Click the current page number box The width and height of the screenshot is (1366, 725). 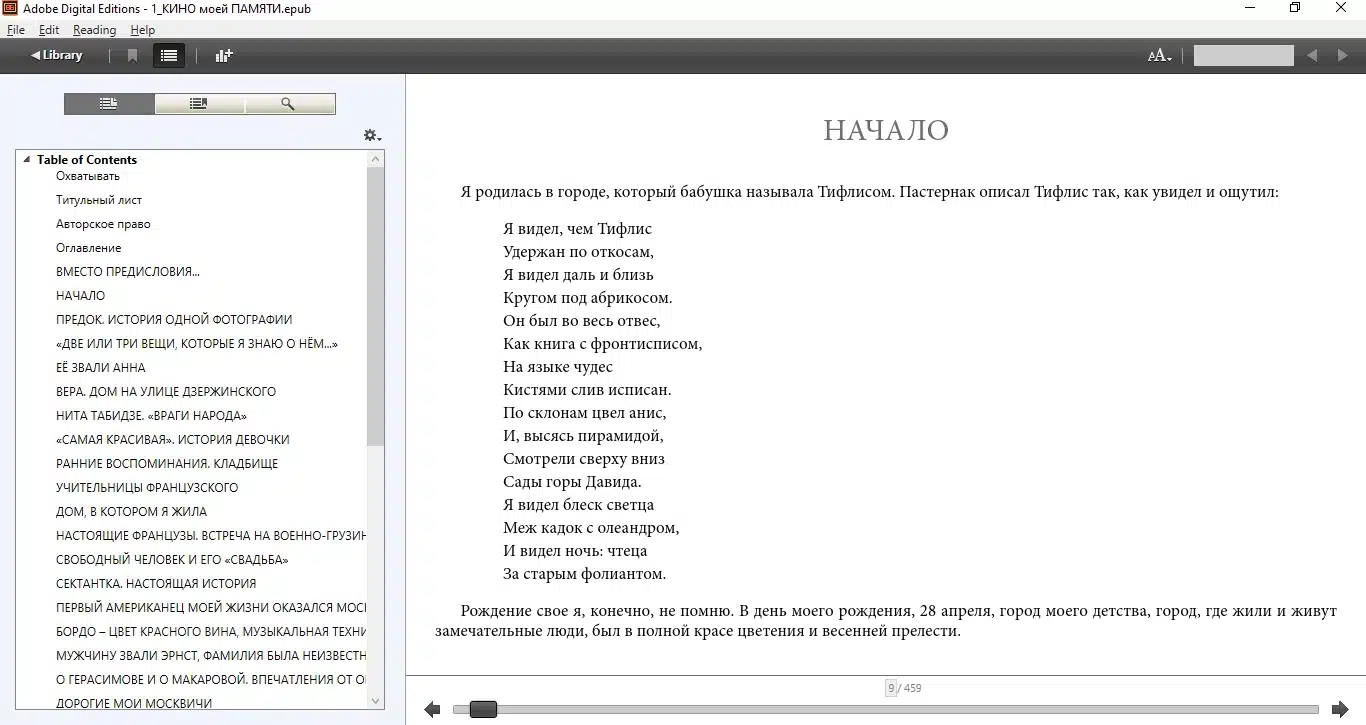coord(891,688)
